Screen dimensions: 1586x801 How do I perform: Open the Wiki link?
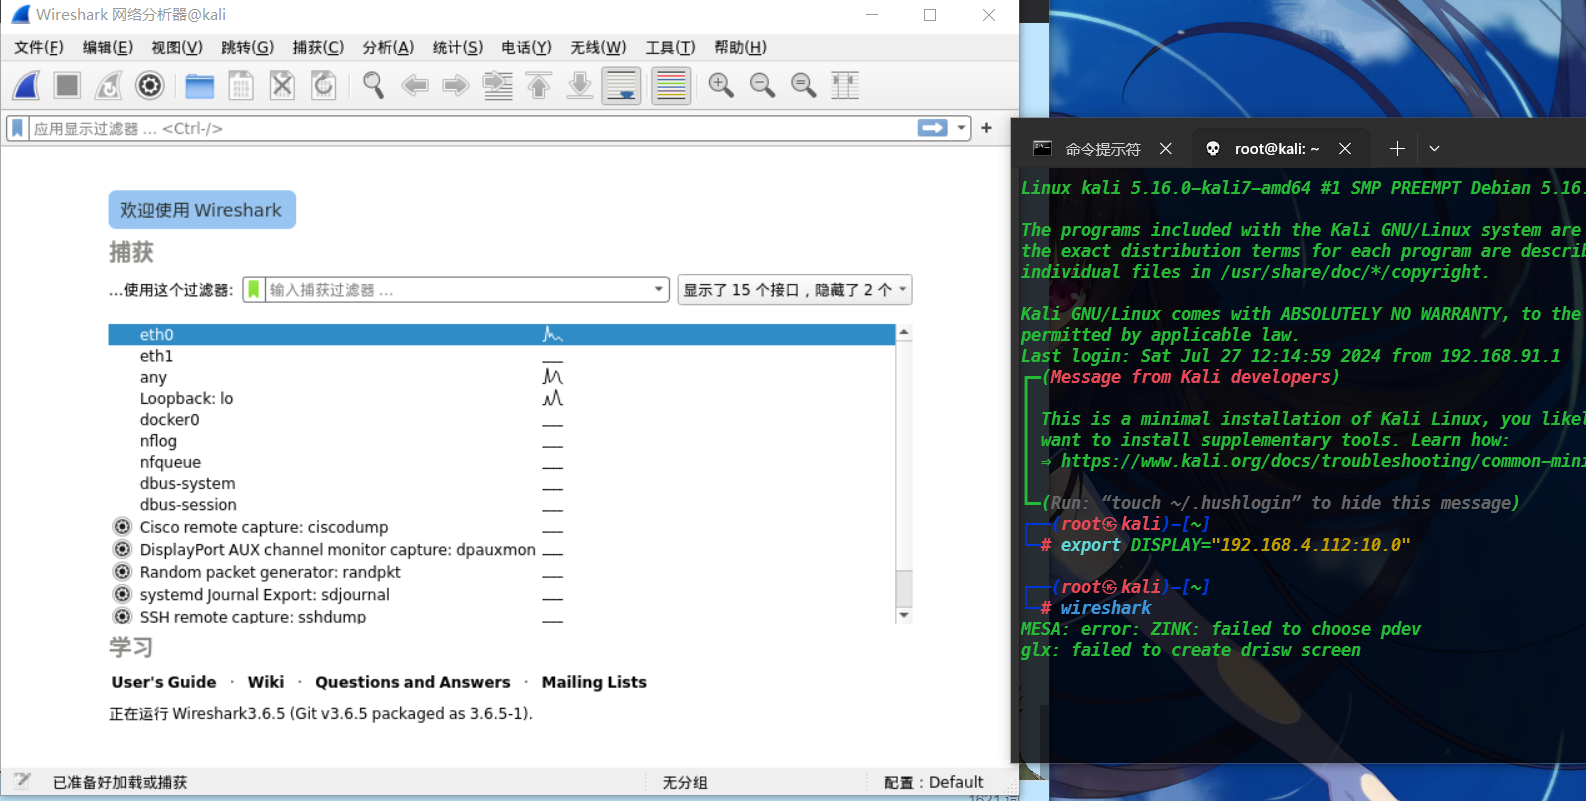click(266, 682)
